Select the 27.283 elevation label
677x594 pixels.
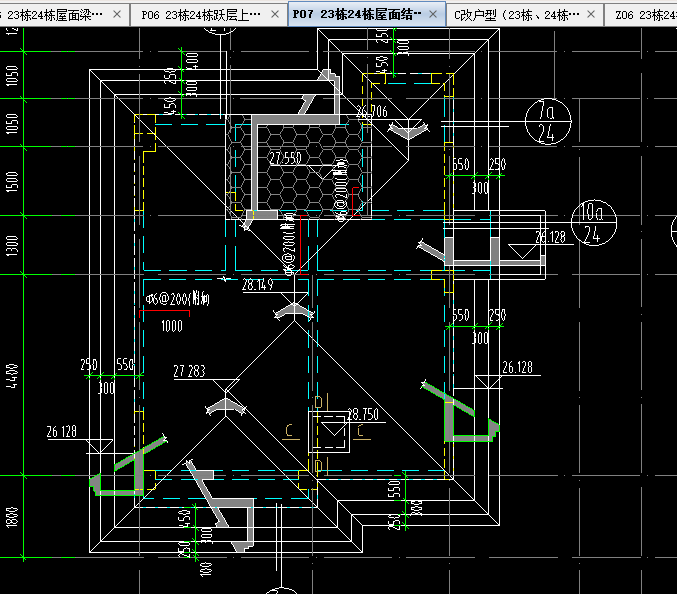pos(189,371)
